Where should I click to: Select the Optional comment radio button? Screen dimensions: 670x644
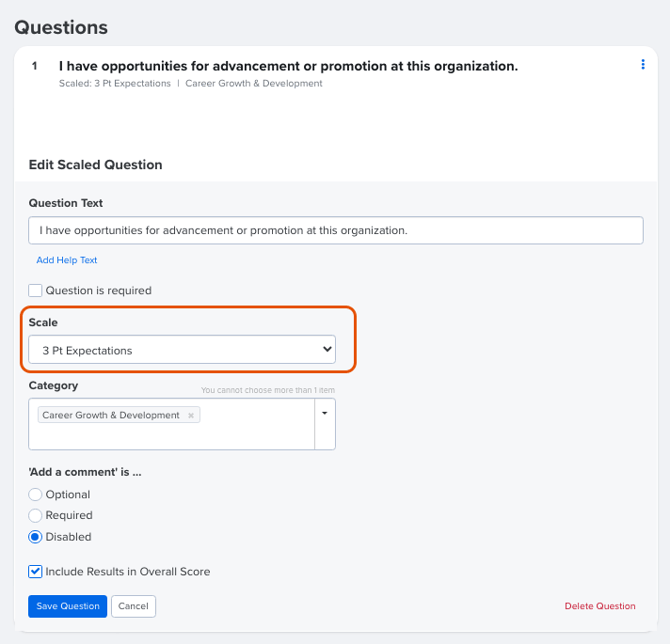point(35,494)
